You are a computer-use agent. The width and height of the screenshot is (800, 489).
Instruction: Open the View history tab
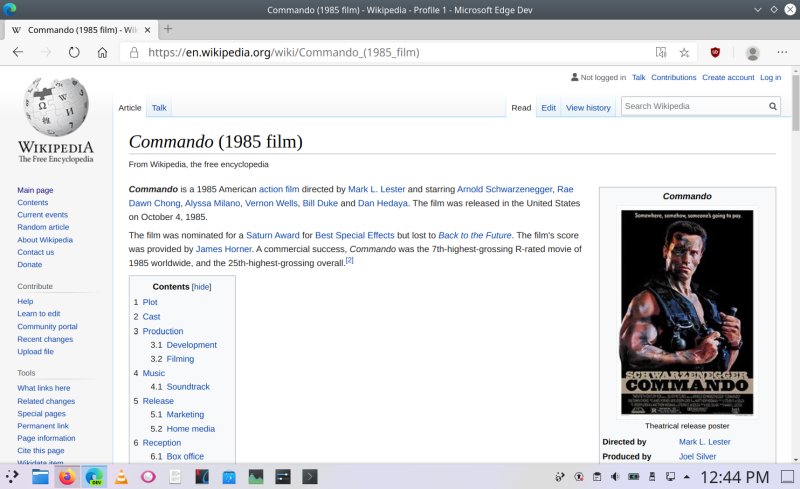pyautogui.click(x=588, y=108)
